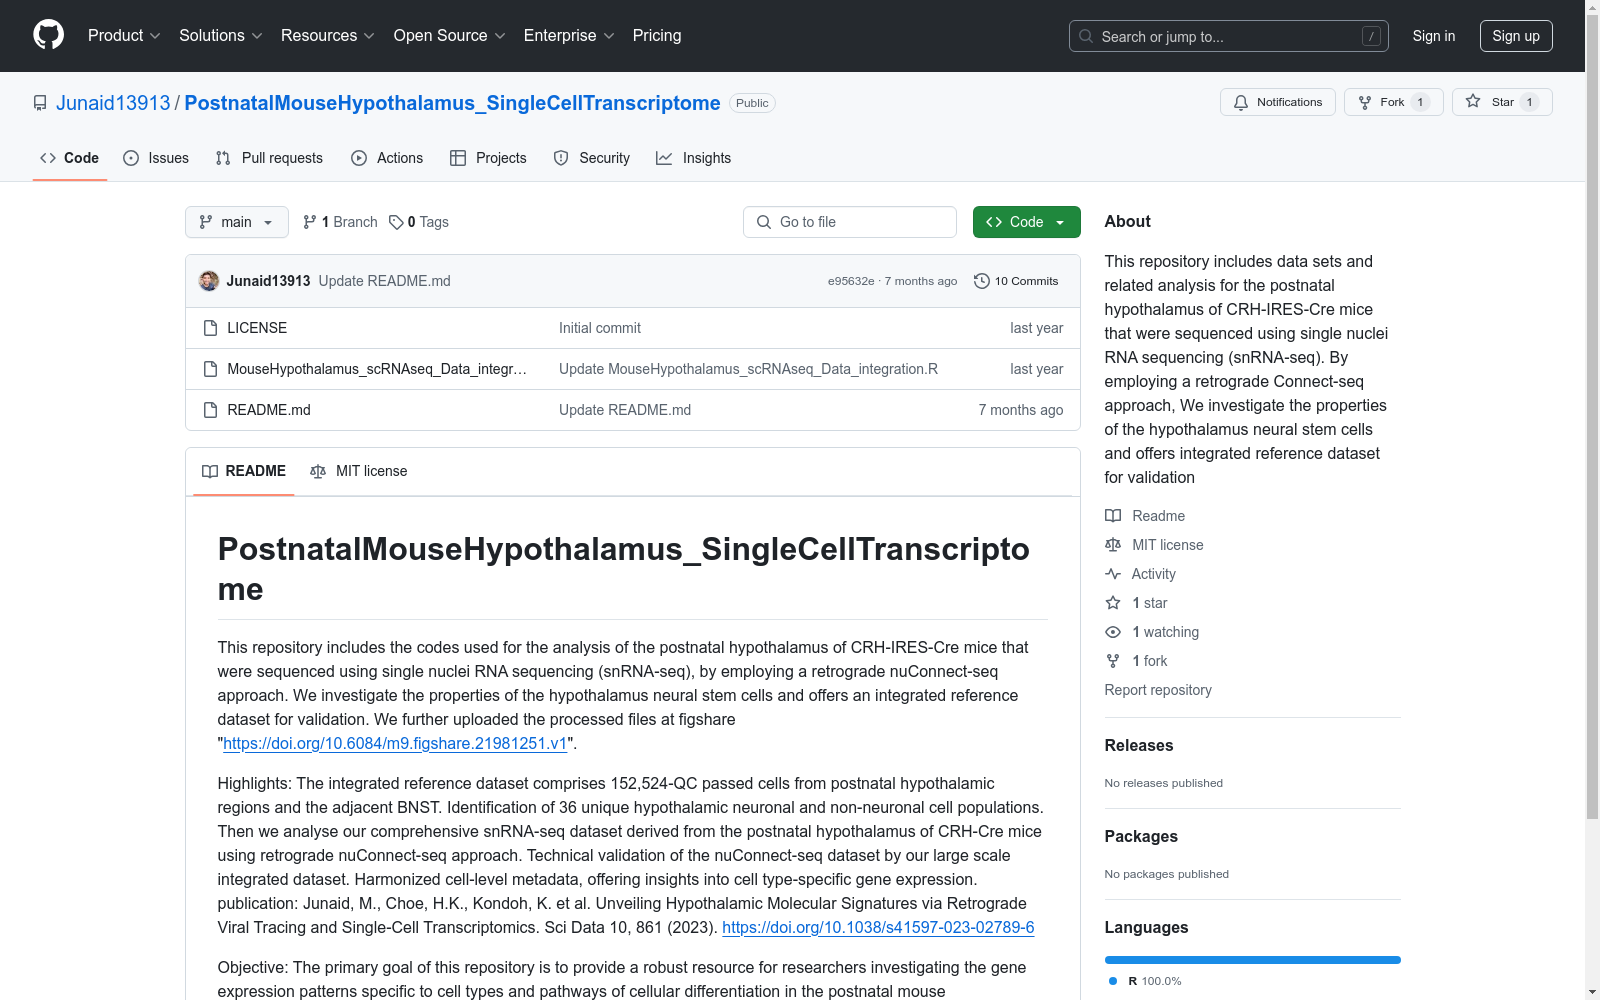Click the star icon to star repository
This screenshot has height=1000, width=1600.
[1473, 101]
